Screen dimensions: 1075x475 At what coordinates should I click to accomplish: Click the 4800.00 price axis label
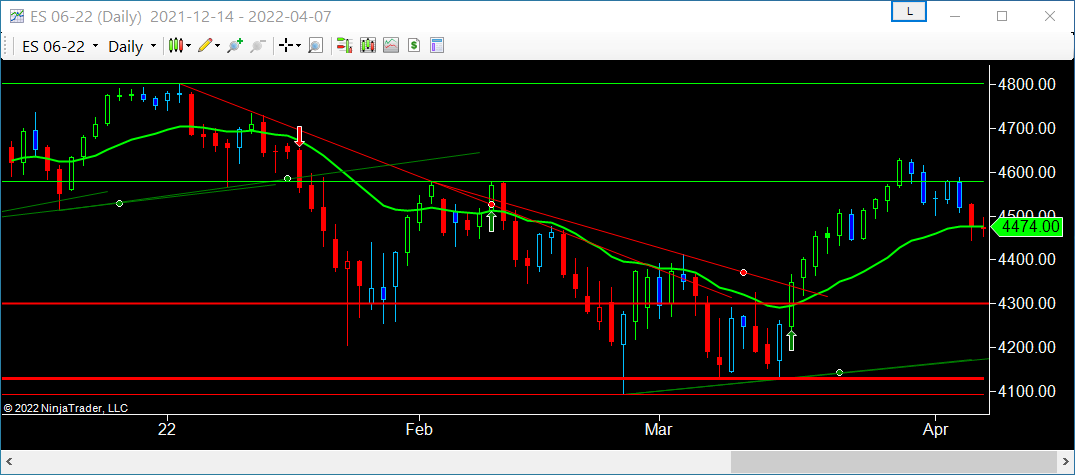(x=1027, y=85)
